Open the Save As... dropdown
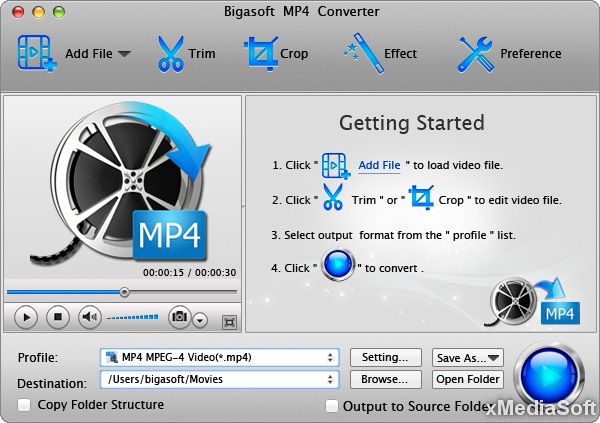Viewport: 600px width, 423px height. [468, 358]
